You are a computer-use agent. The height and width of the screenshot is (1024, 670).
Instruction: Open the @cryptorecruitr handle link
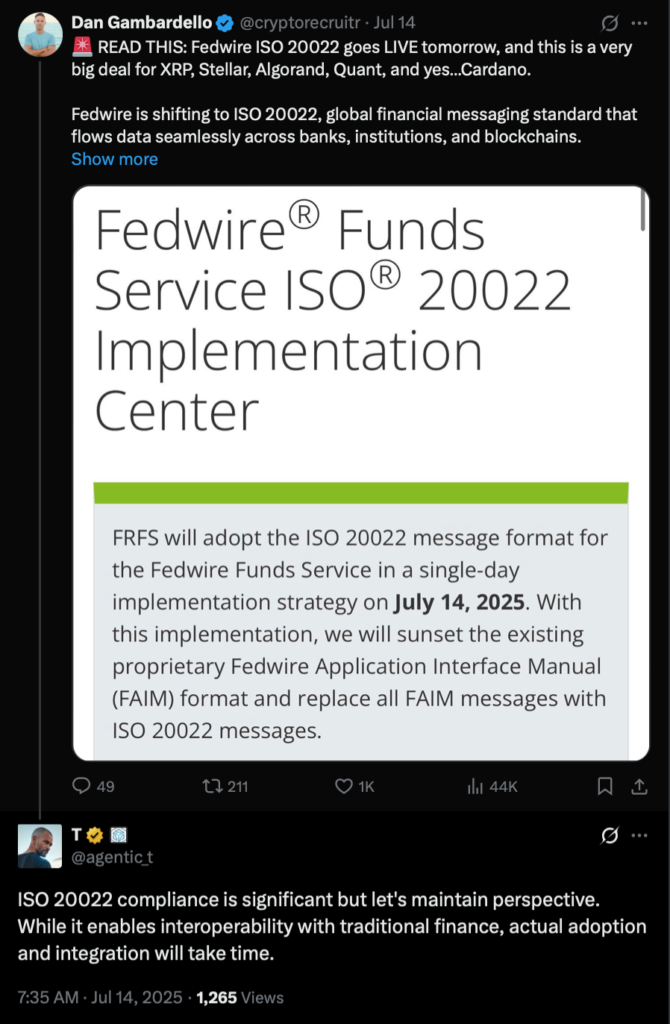[298, 22]
